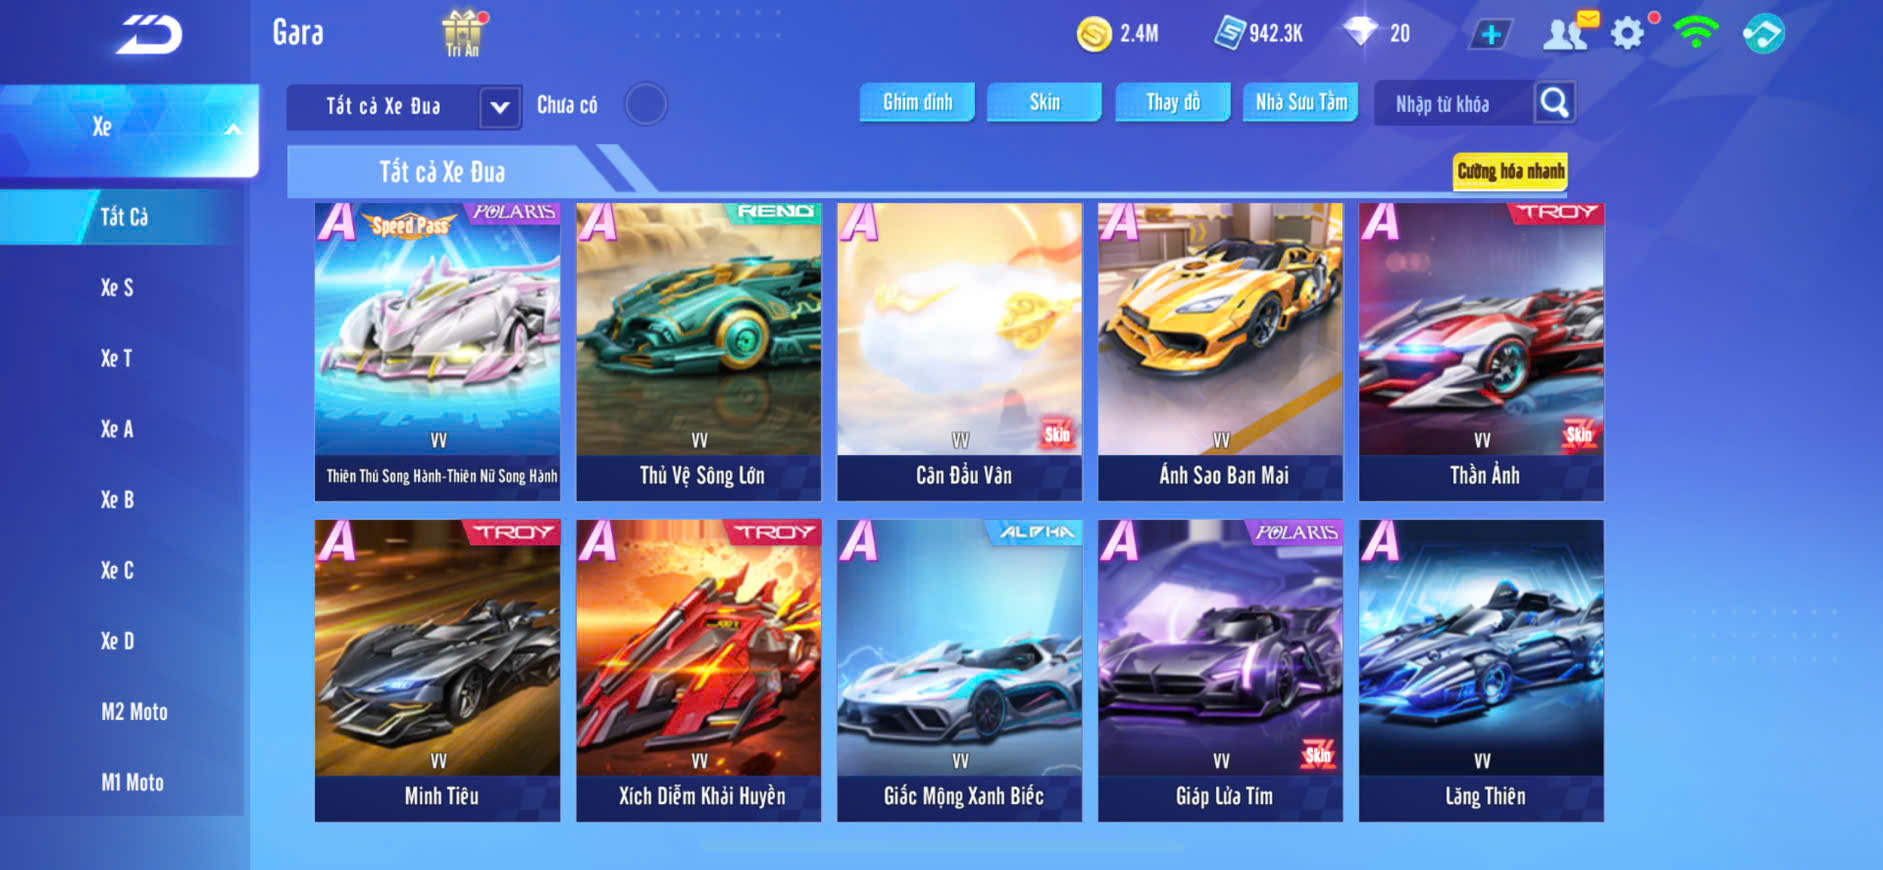Image resolution: width=1883 pixels, height=870 pixels.
Task: Select the Xe S sidebar category
Action: tap(117, 288)
